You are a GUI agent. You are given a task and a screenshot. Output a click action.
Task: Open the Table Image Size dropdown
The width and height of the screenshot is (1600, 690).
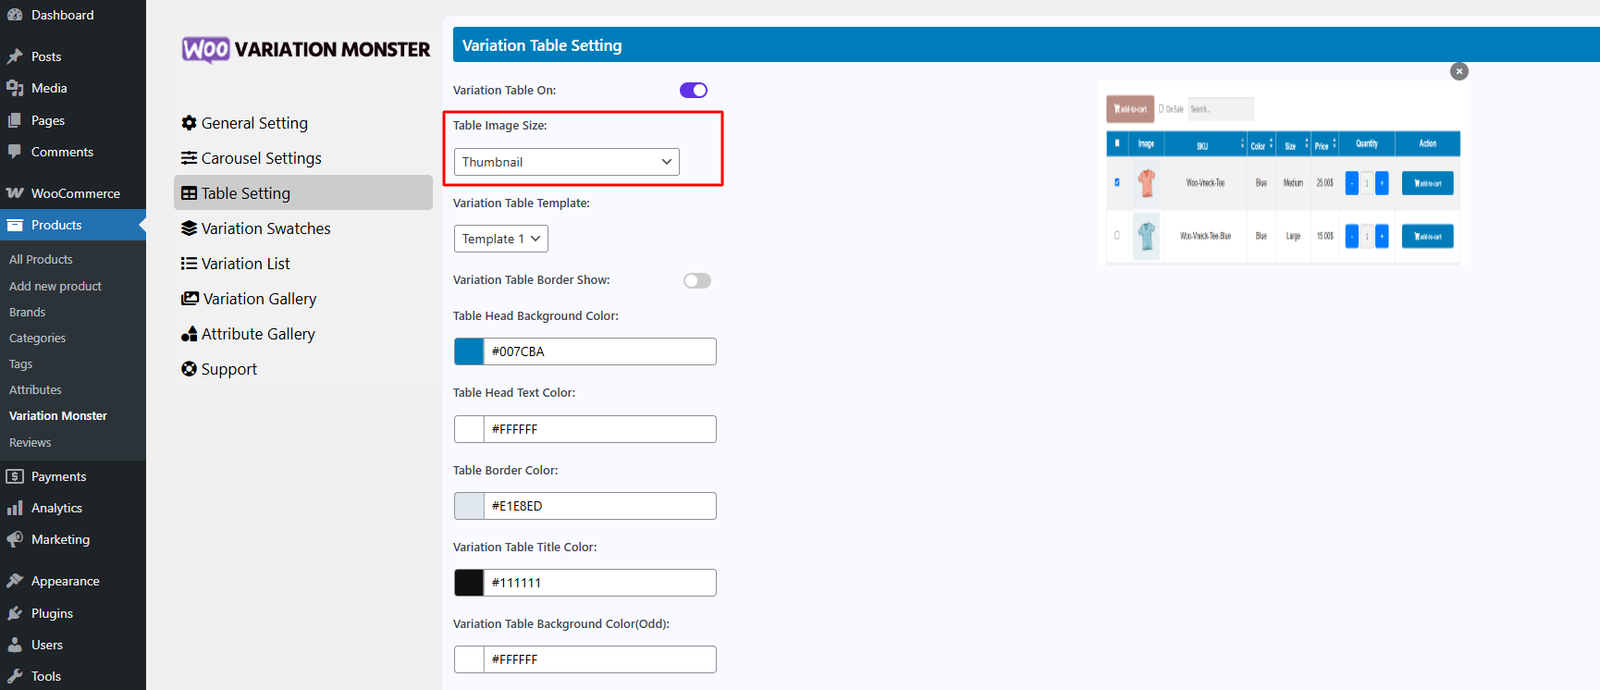(566, 162)
